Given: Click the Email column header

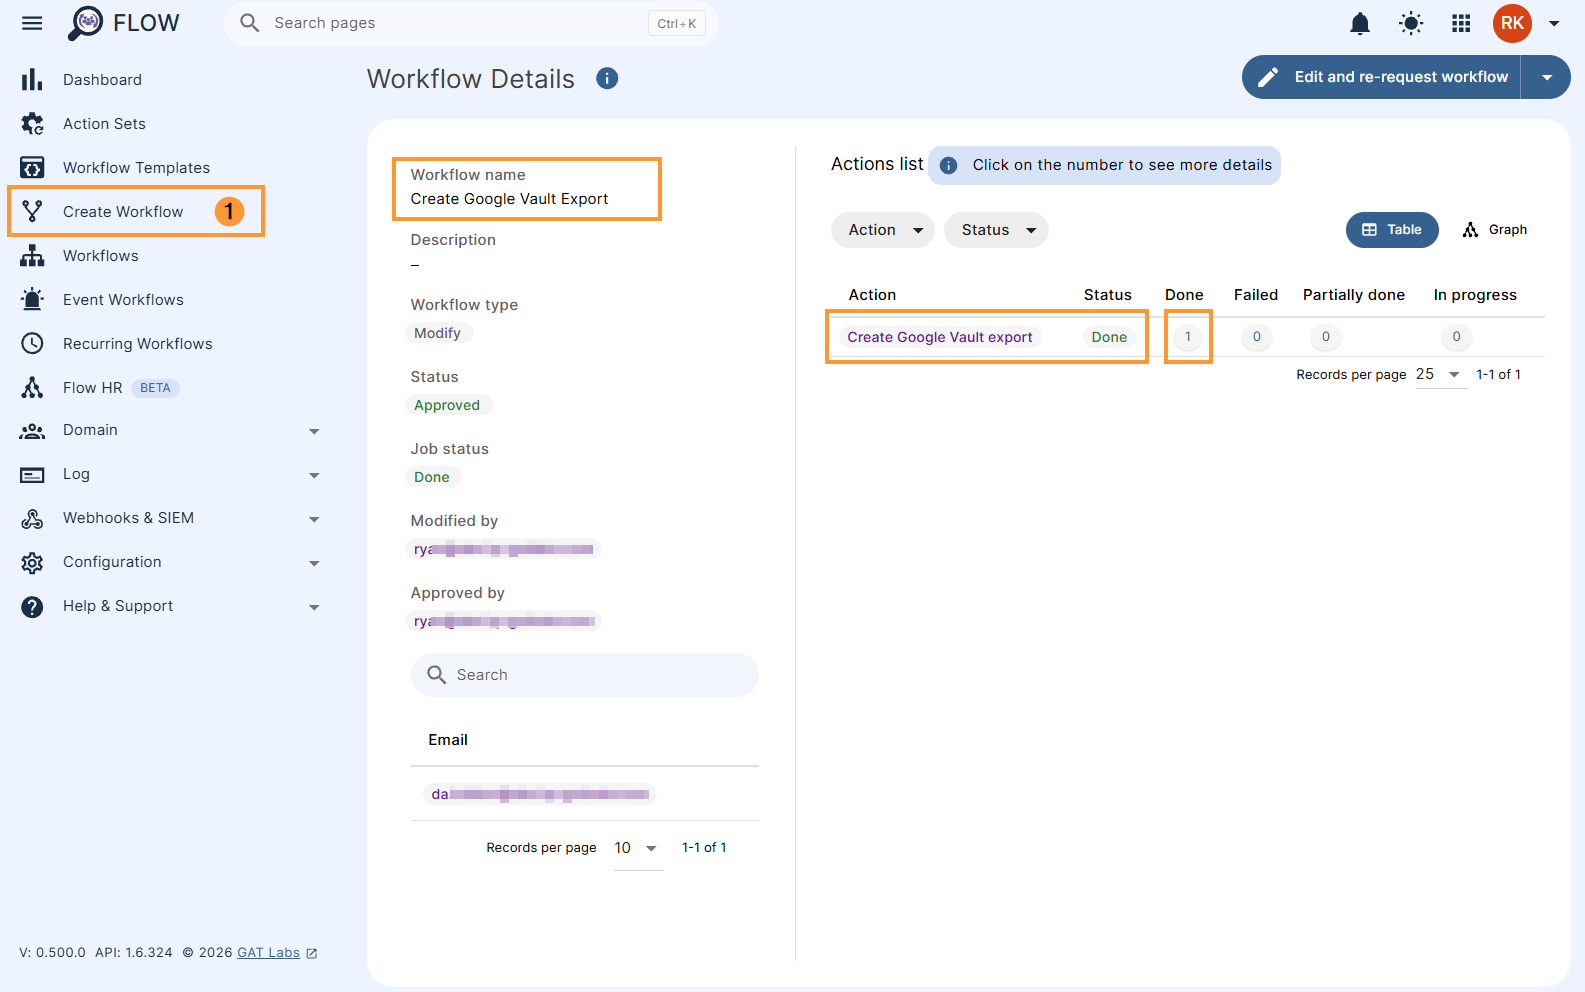Looking at the screenshot, I should coord(448,740).
